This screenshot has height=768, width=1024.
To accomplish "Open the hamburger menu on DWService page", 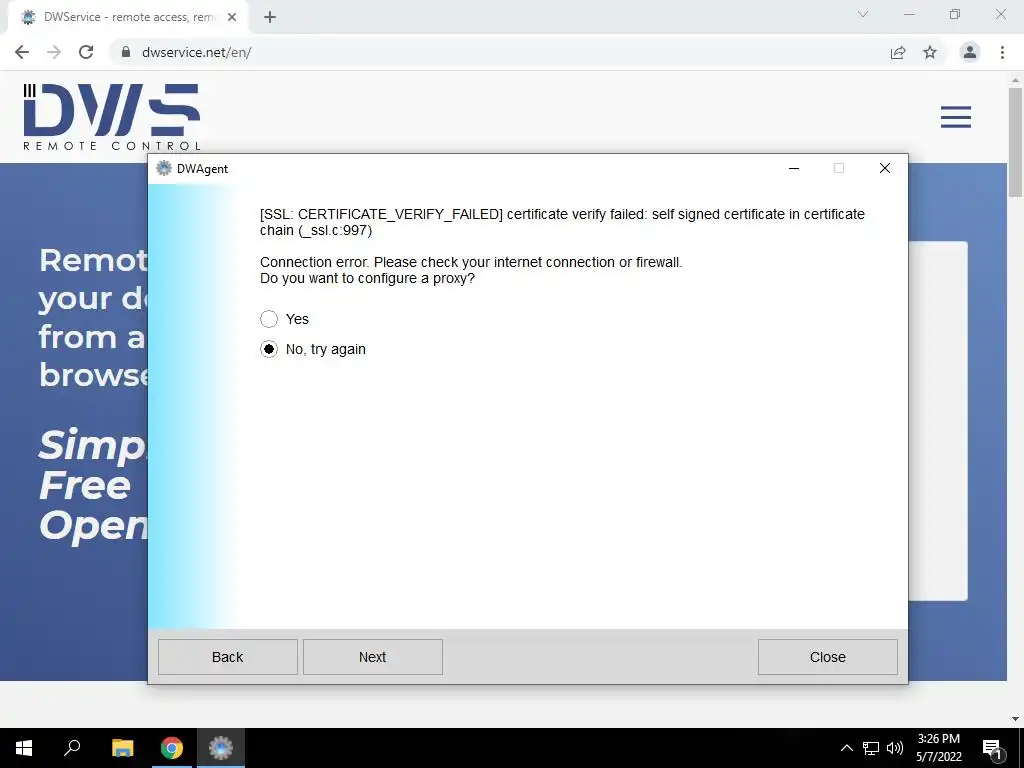I will click(955, 117).
